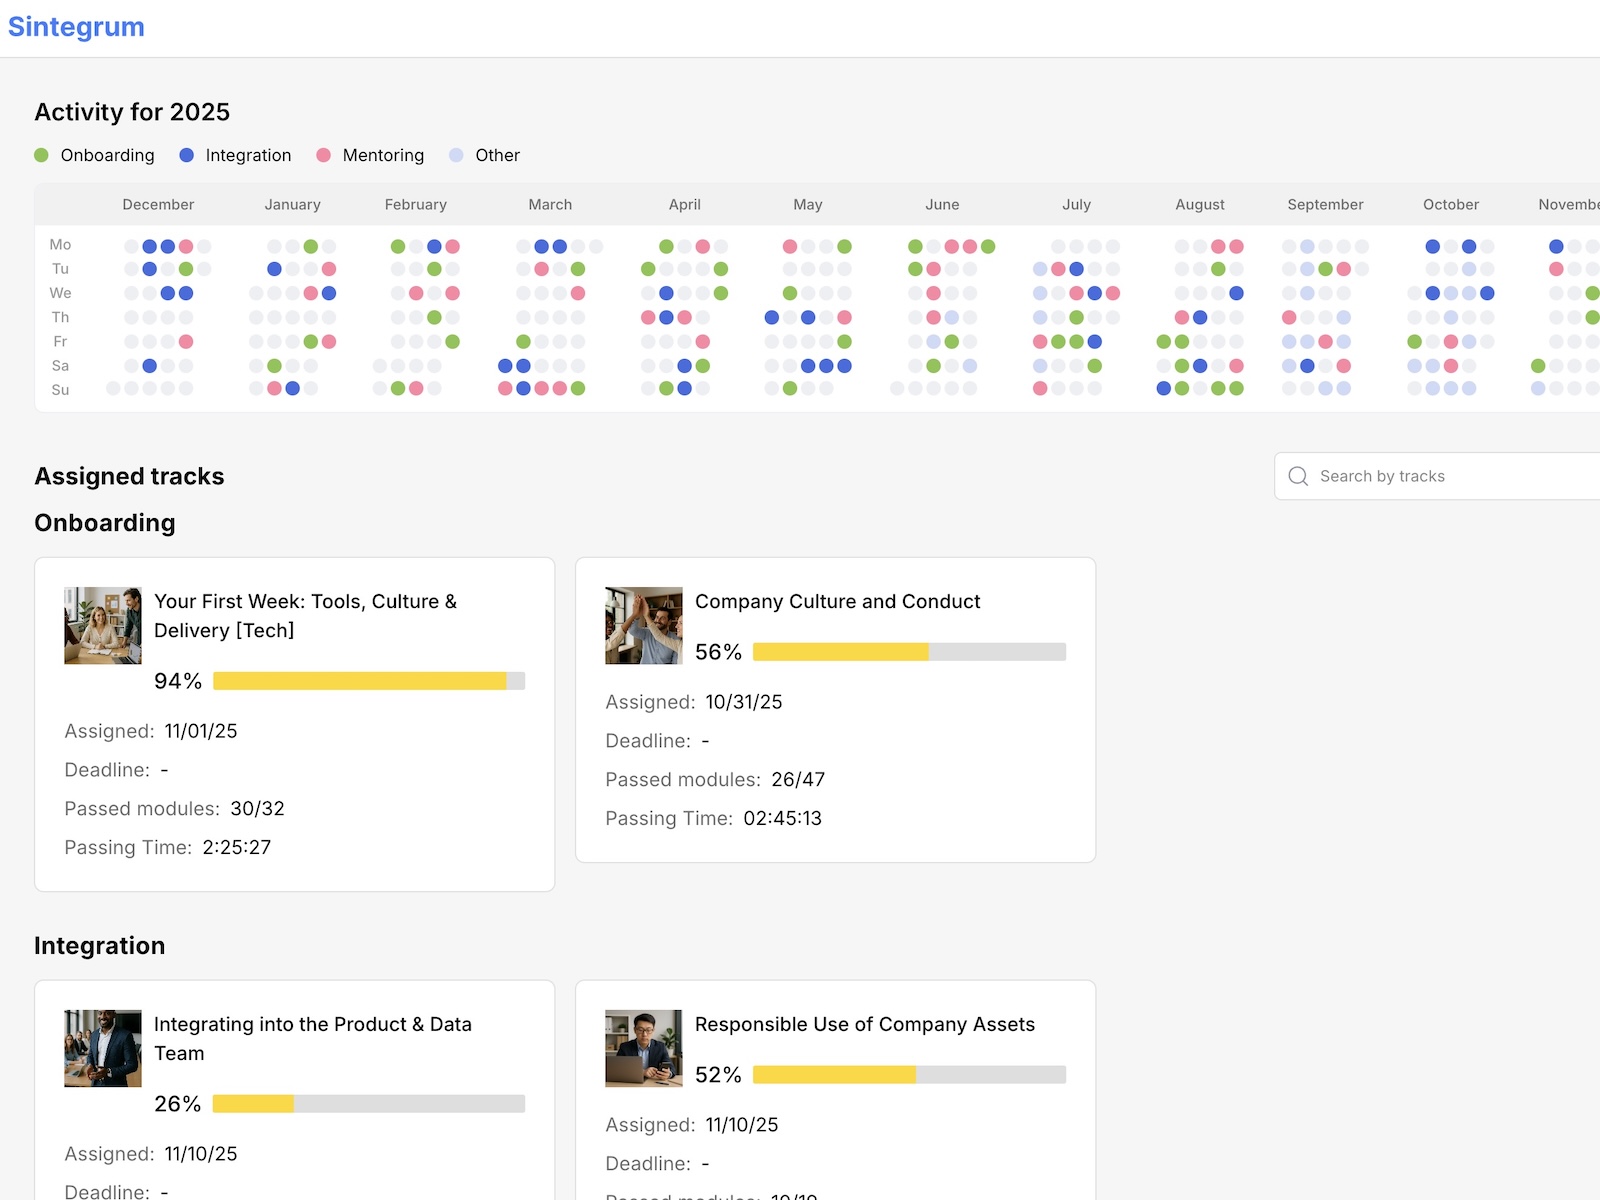
Task: Open the Company Culture and Conduct title
Action: click(x=837, y=601)
